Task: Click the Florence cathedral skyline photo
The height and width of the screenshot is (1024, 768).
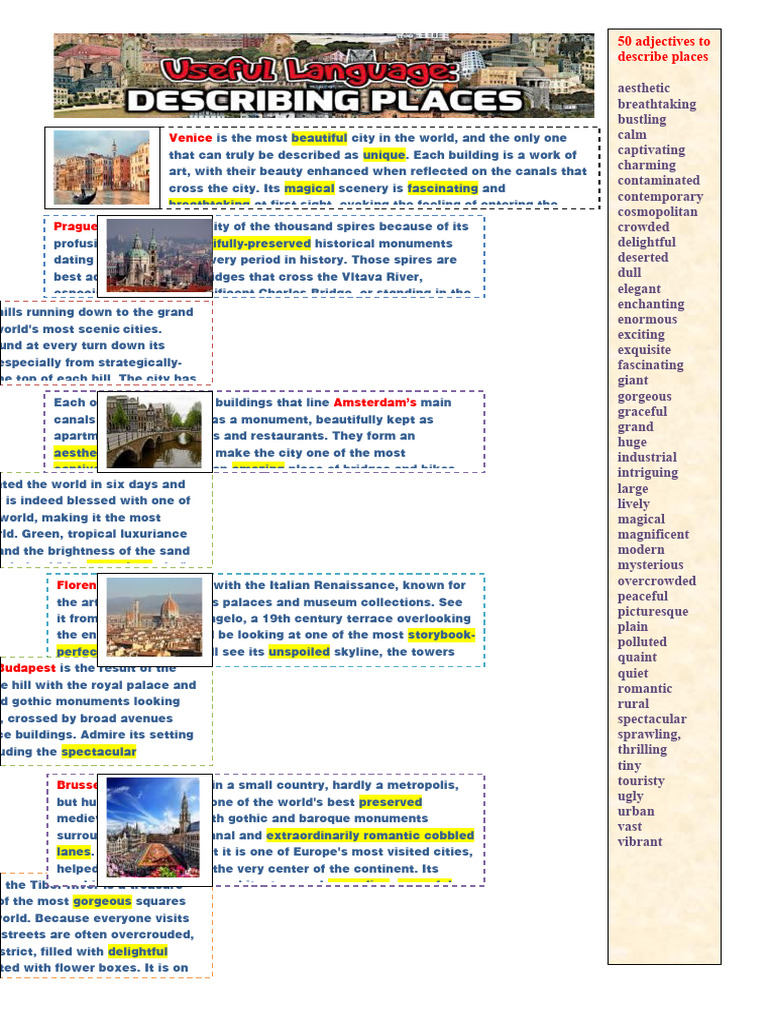Action: pyautogui.click(x=155, y=618)
